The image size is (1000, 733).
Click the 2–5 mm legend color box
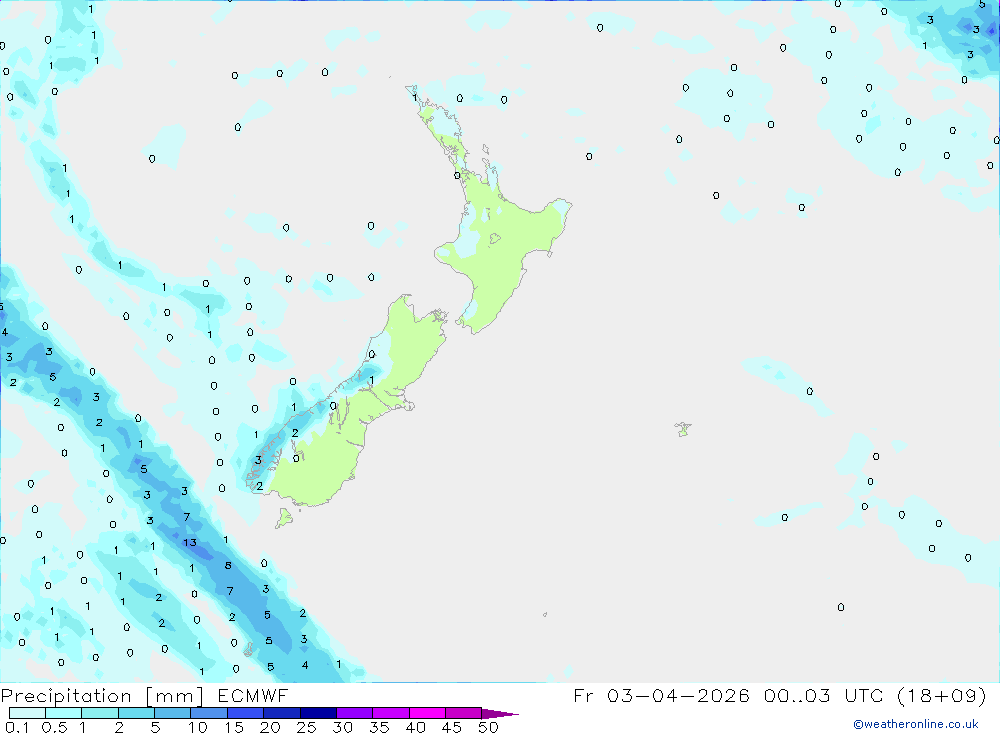136,713
